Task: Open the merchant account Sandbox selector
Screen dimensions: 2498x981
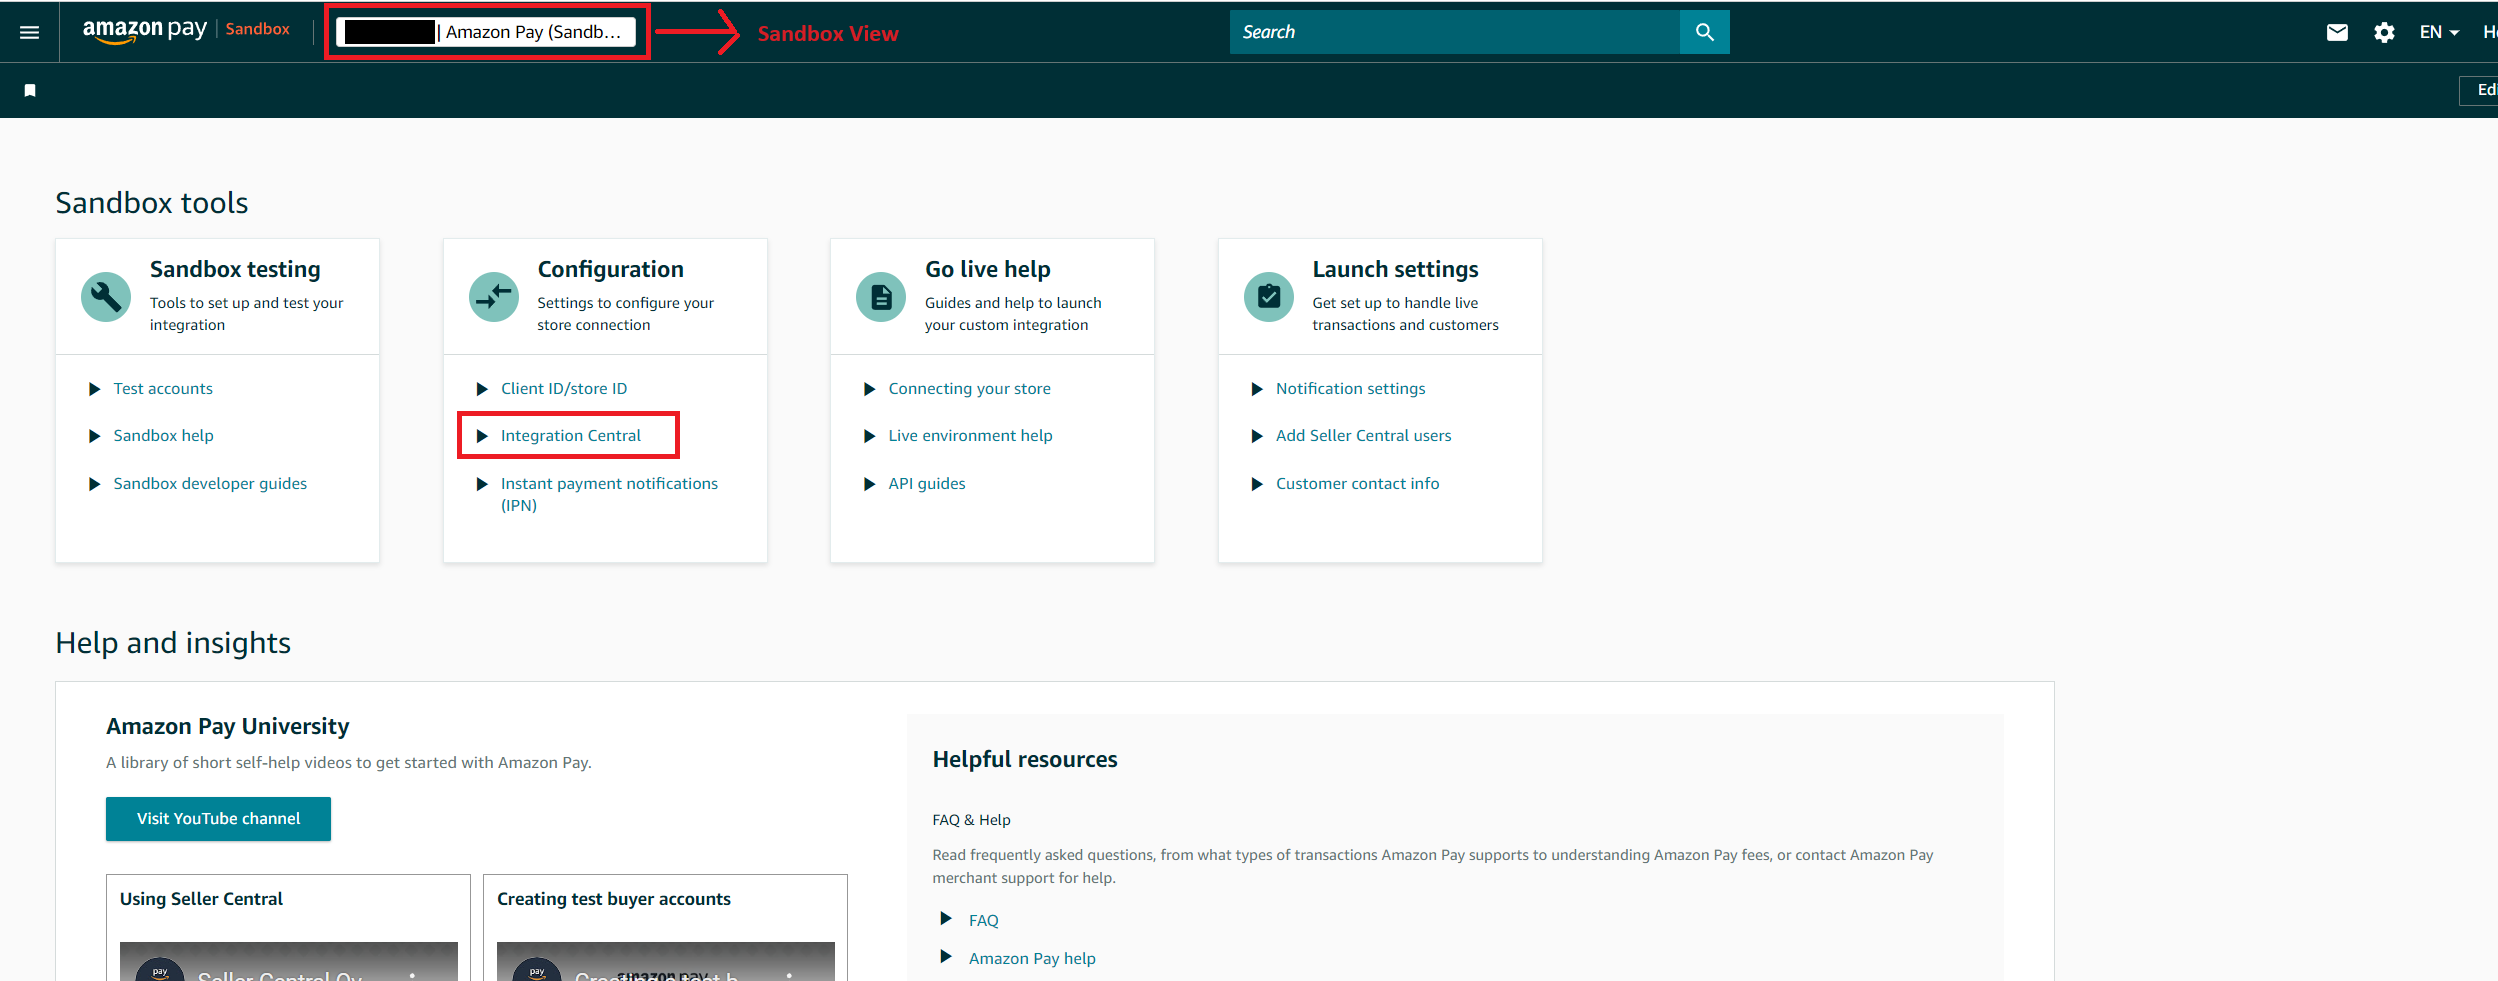Action: pyautogui.click(x=487, y=31)
